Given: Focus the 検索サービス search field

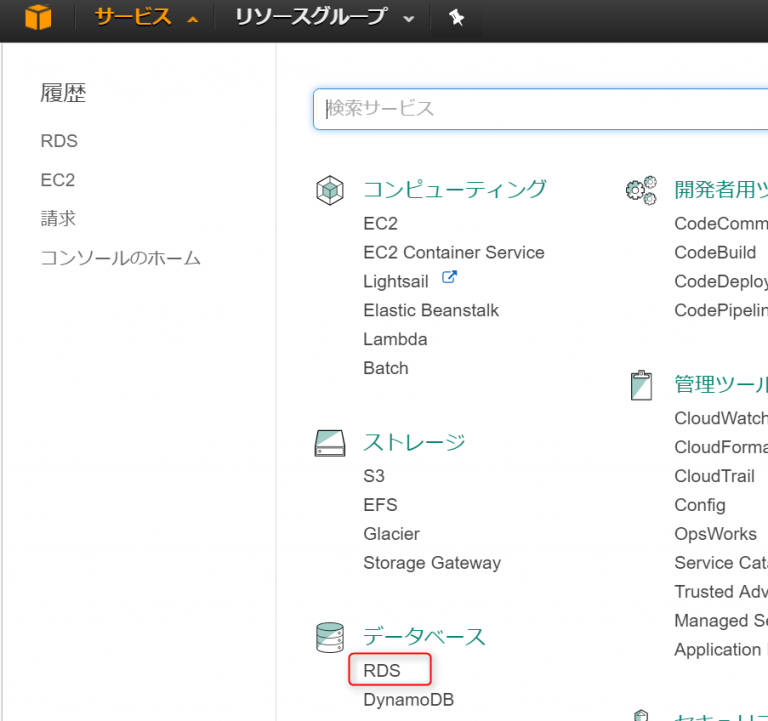Looking at the screenshot, I should (x=540, y=109).
